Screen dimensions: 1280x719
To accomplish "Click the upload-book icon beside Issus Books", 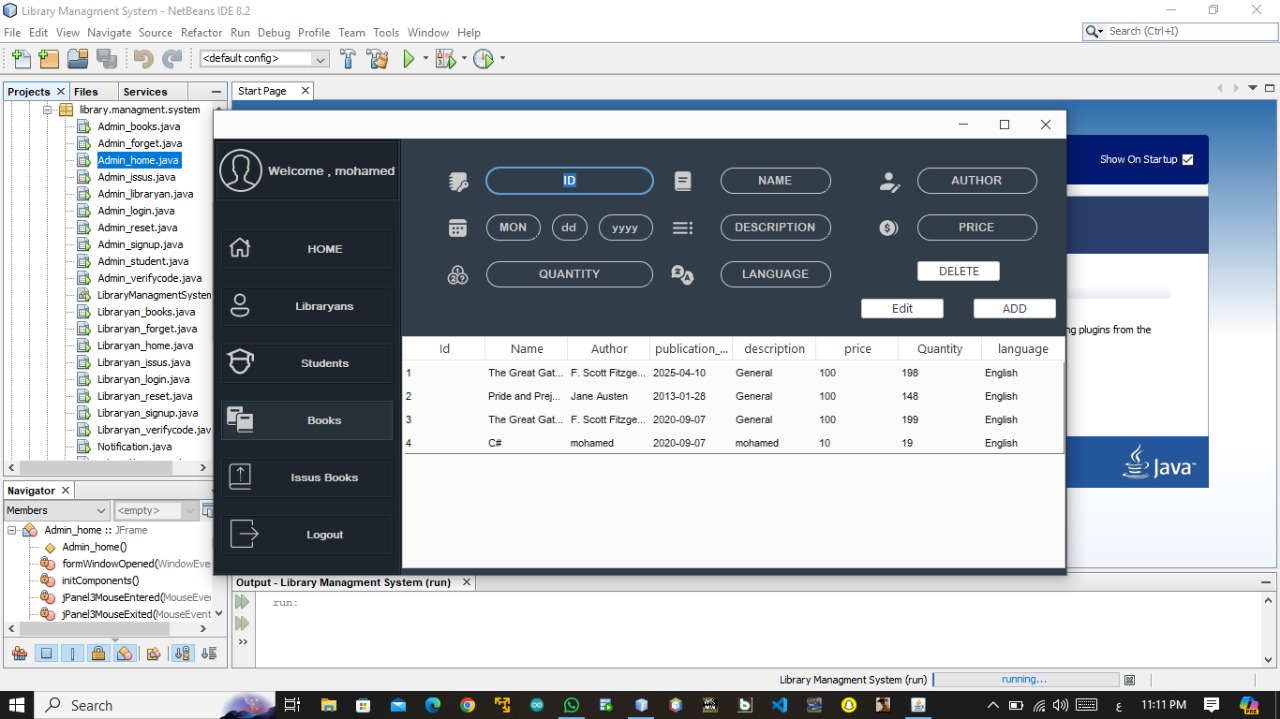I will click(240, 476).
